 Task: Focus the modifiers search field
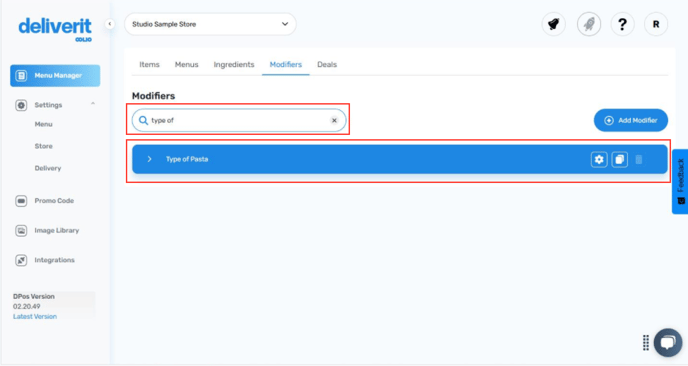(239, 120)
